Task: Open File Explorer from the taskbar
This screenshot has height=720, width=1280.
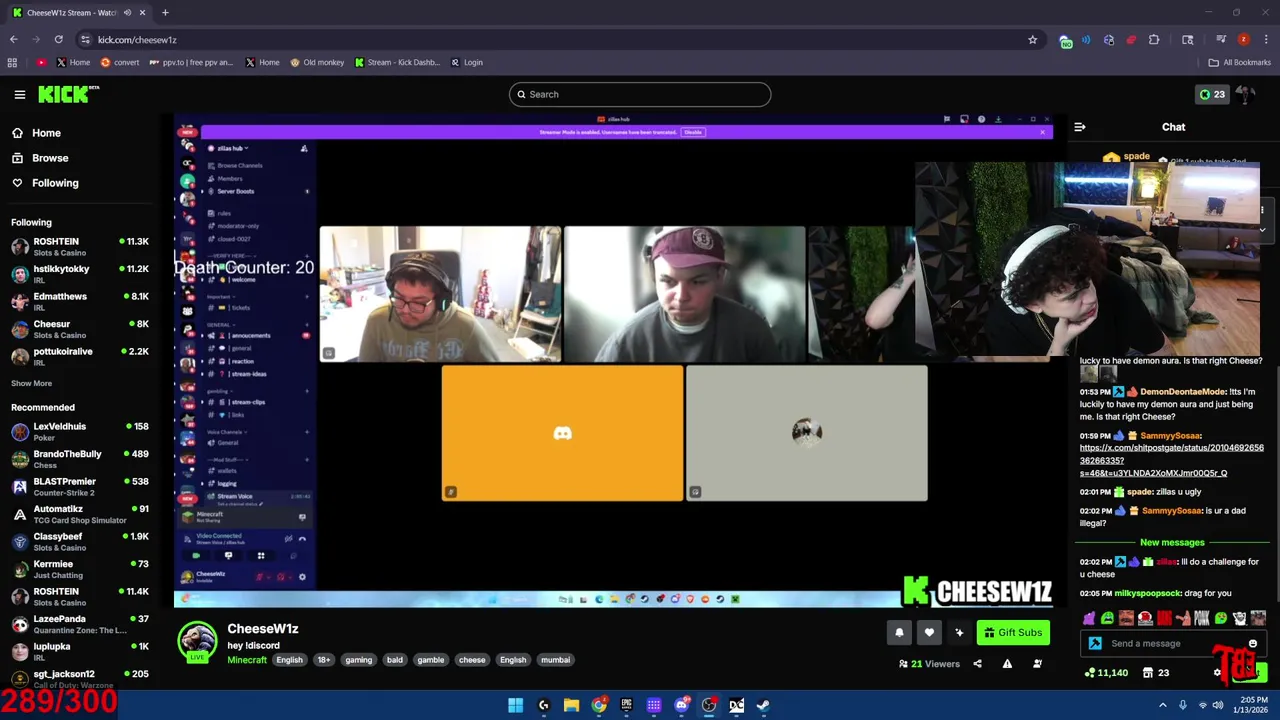Action: 571,705
